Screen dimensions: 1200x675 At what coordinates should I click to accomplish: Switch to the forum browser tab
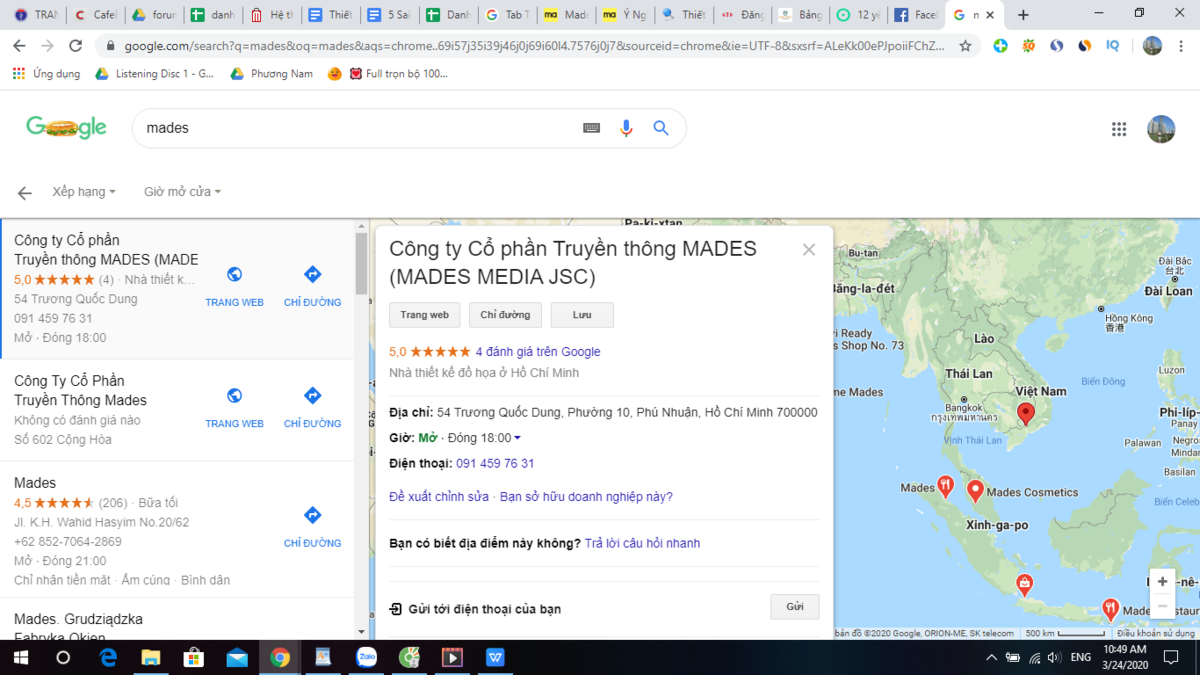coord(153,15)
